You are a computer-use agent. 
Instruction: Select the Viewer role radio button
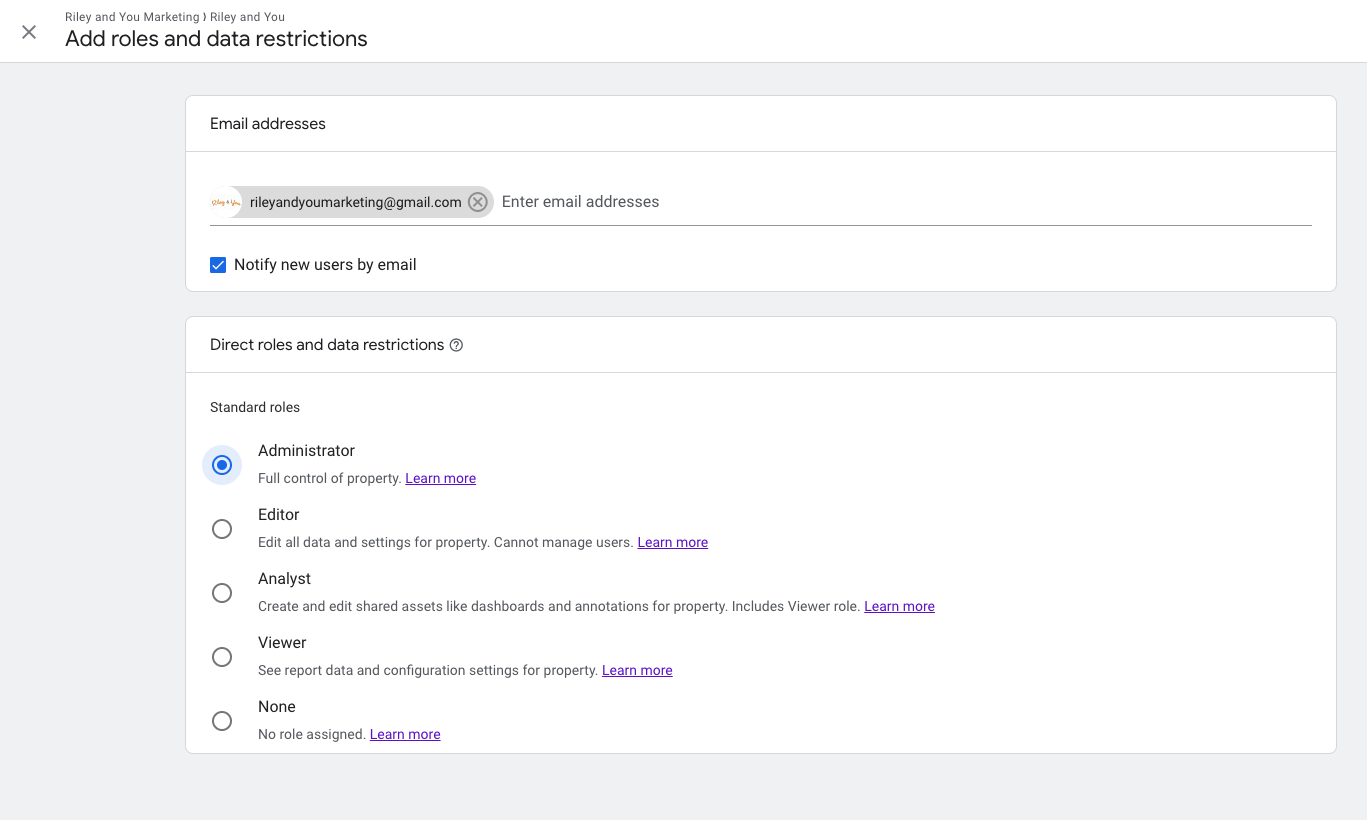(222, 657)
